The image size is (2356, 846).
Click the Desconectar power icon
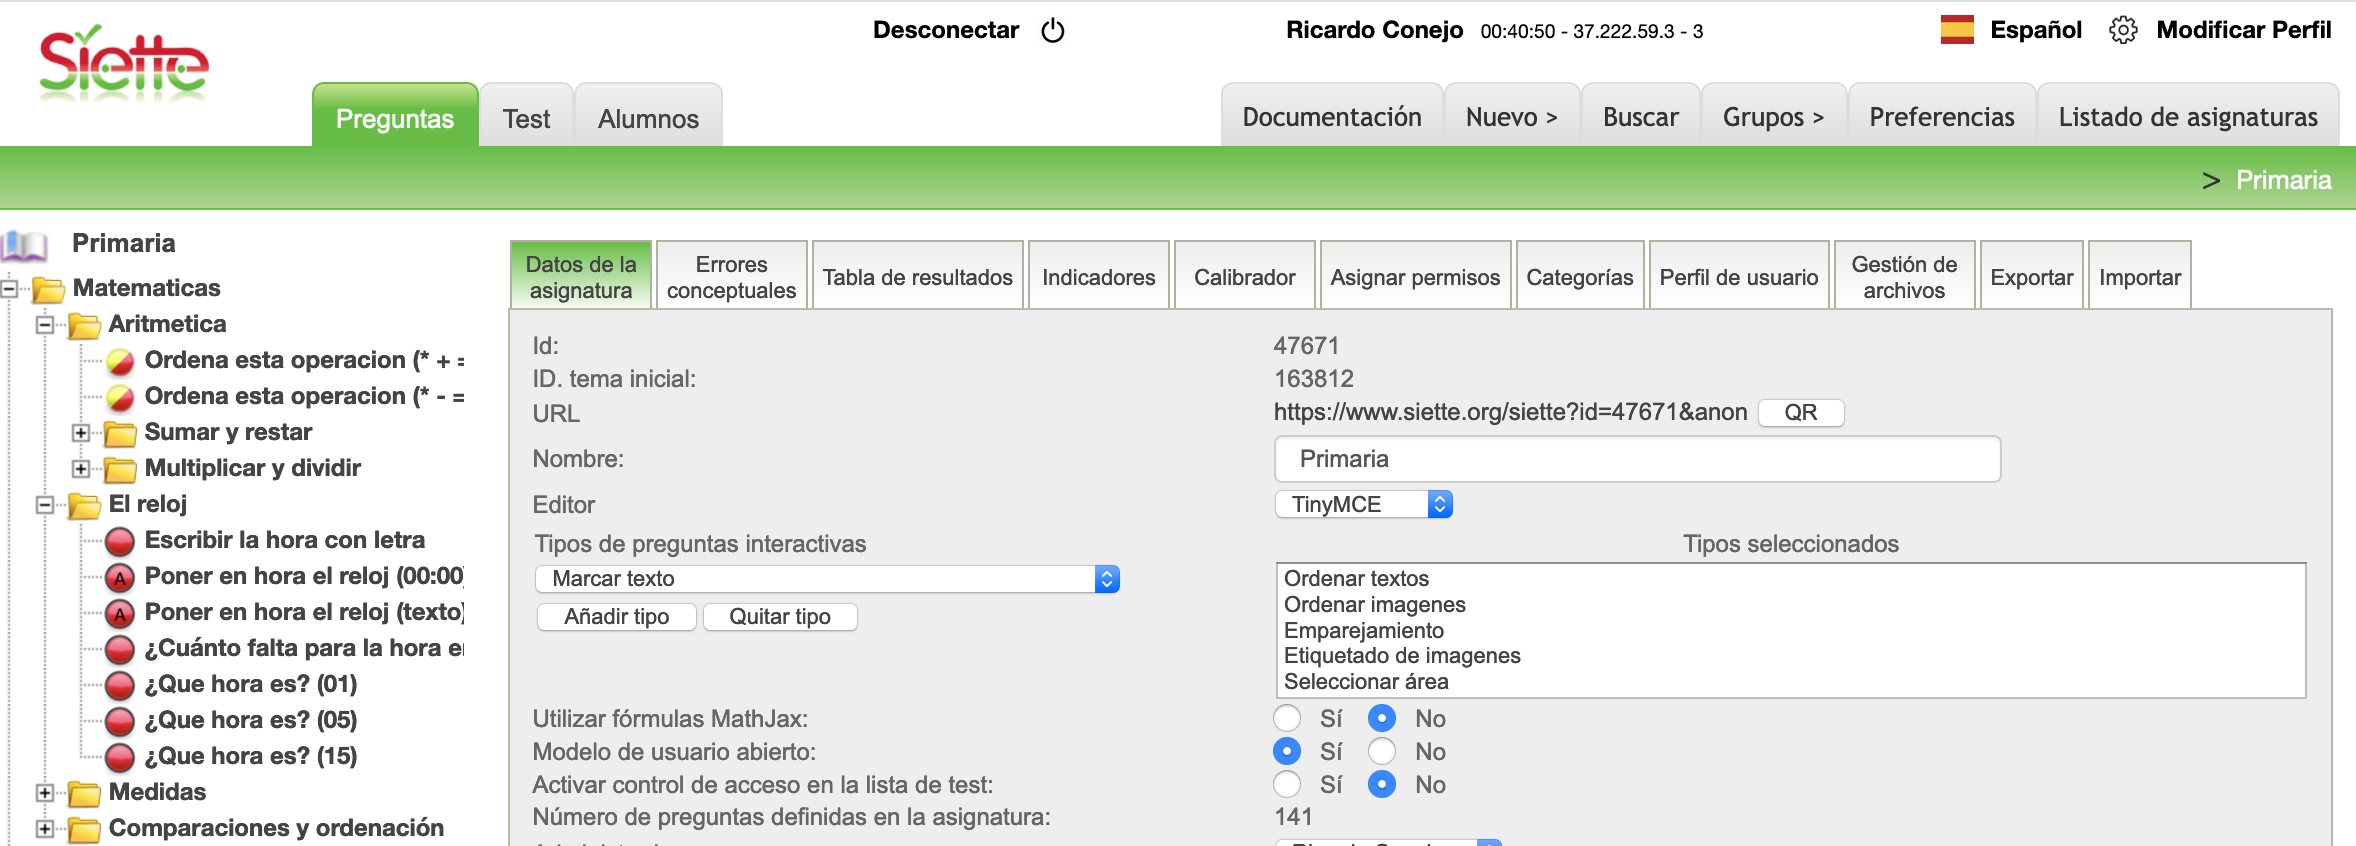click(1052, 31)
